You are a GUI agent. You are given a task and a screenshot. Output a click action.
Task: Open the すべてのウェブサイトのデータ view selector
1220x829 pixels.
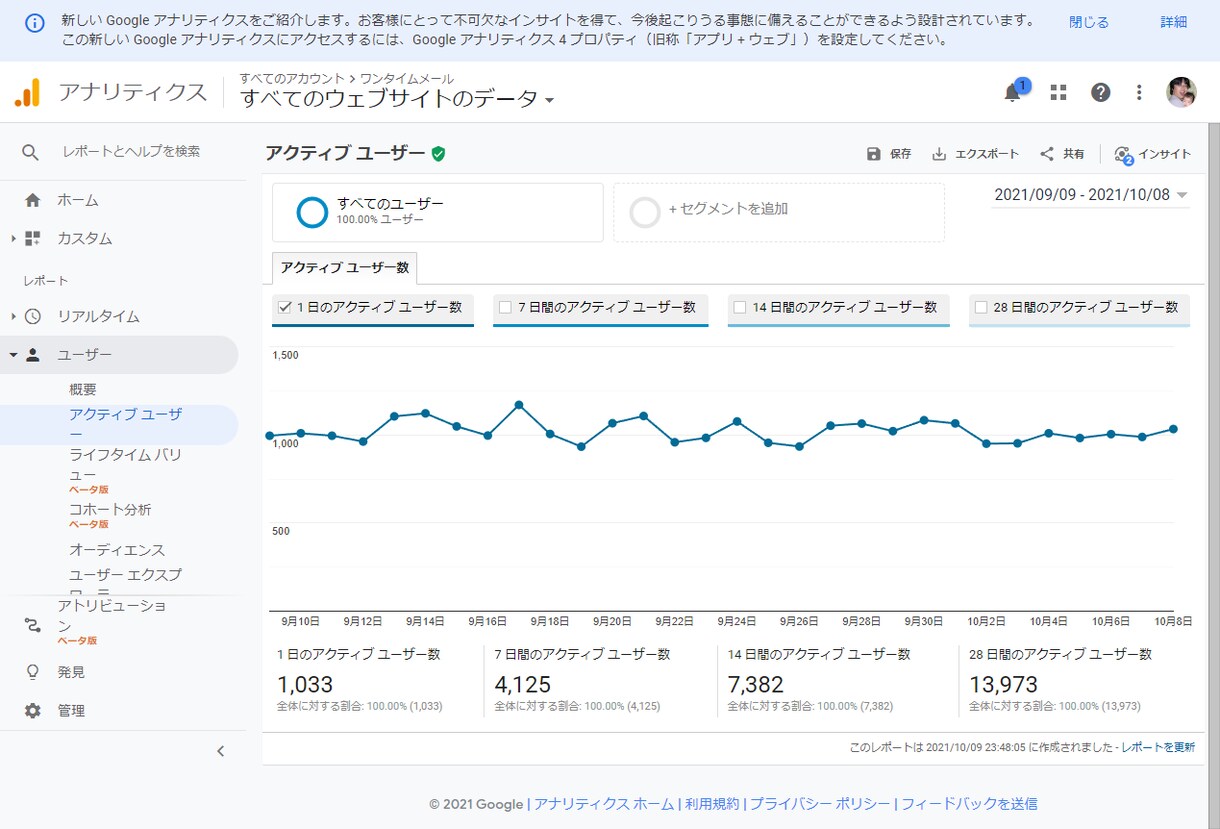tap(397, 98)
